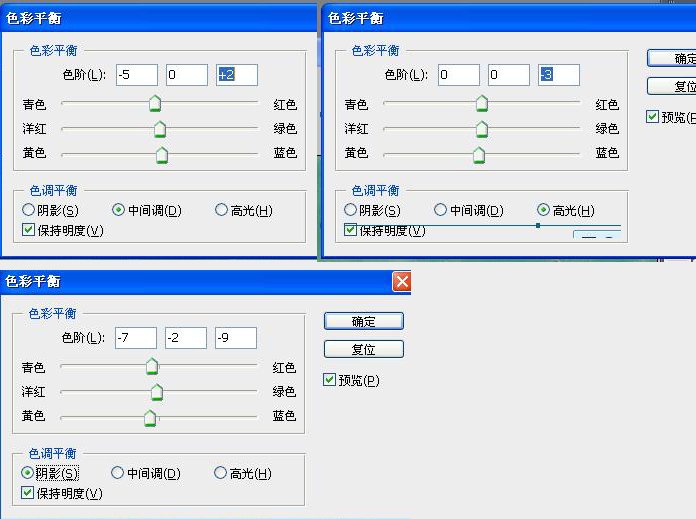Click the middle 0 level field in top-left dialog
This screenshot has height=519, width=696.
[187, 75]
